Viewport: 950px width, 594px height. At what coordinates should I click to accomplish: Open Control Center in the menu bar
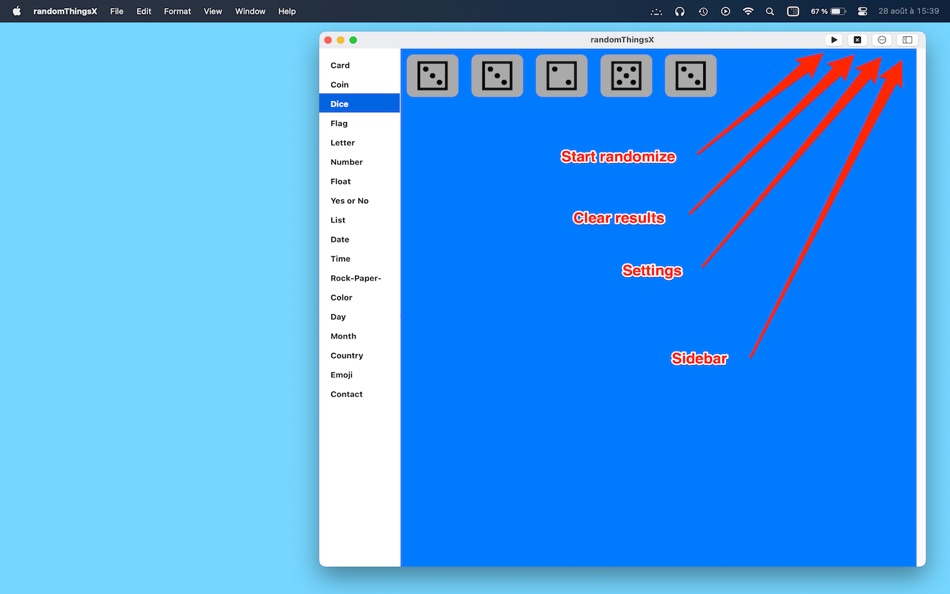point(862,11)
